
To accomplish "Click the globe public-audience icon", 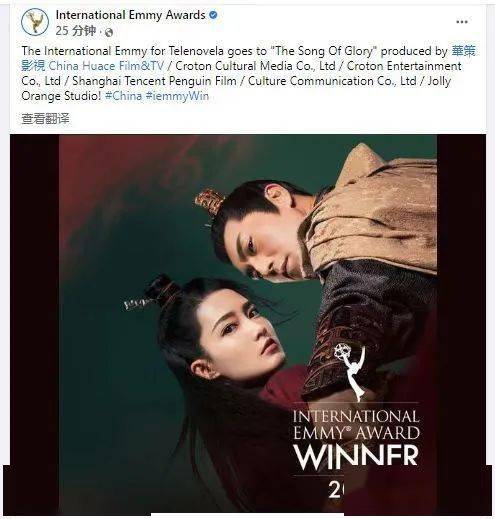I will [109, 32].
